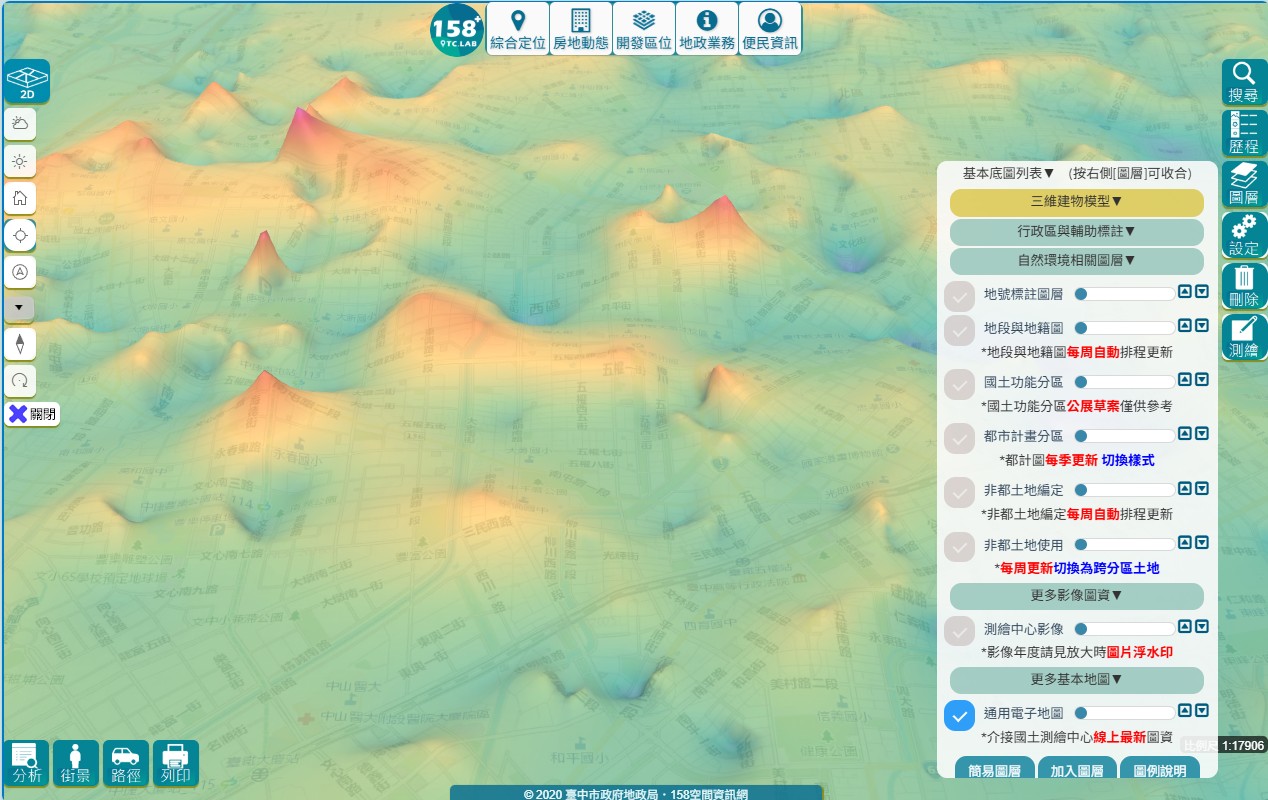Open 街景 street view
The image size is (1268, 800).
tap(76, 763)
